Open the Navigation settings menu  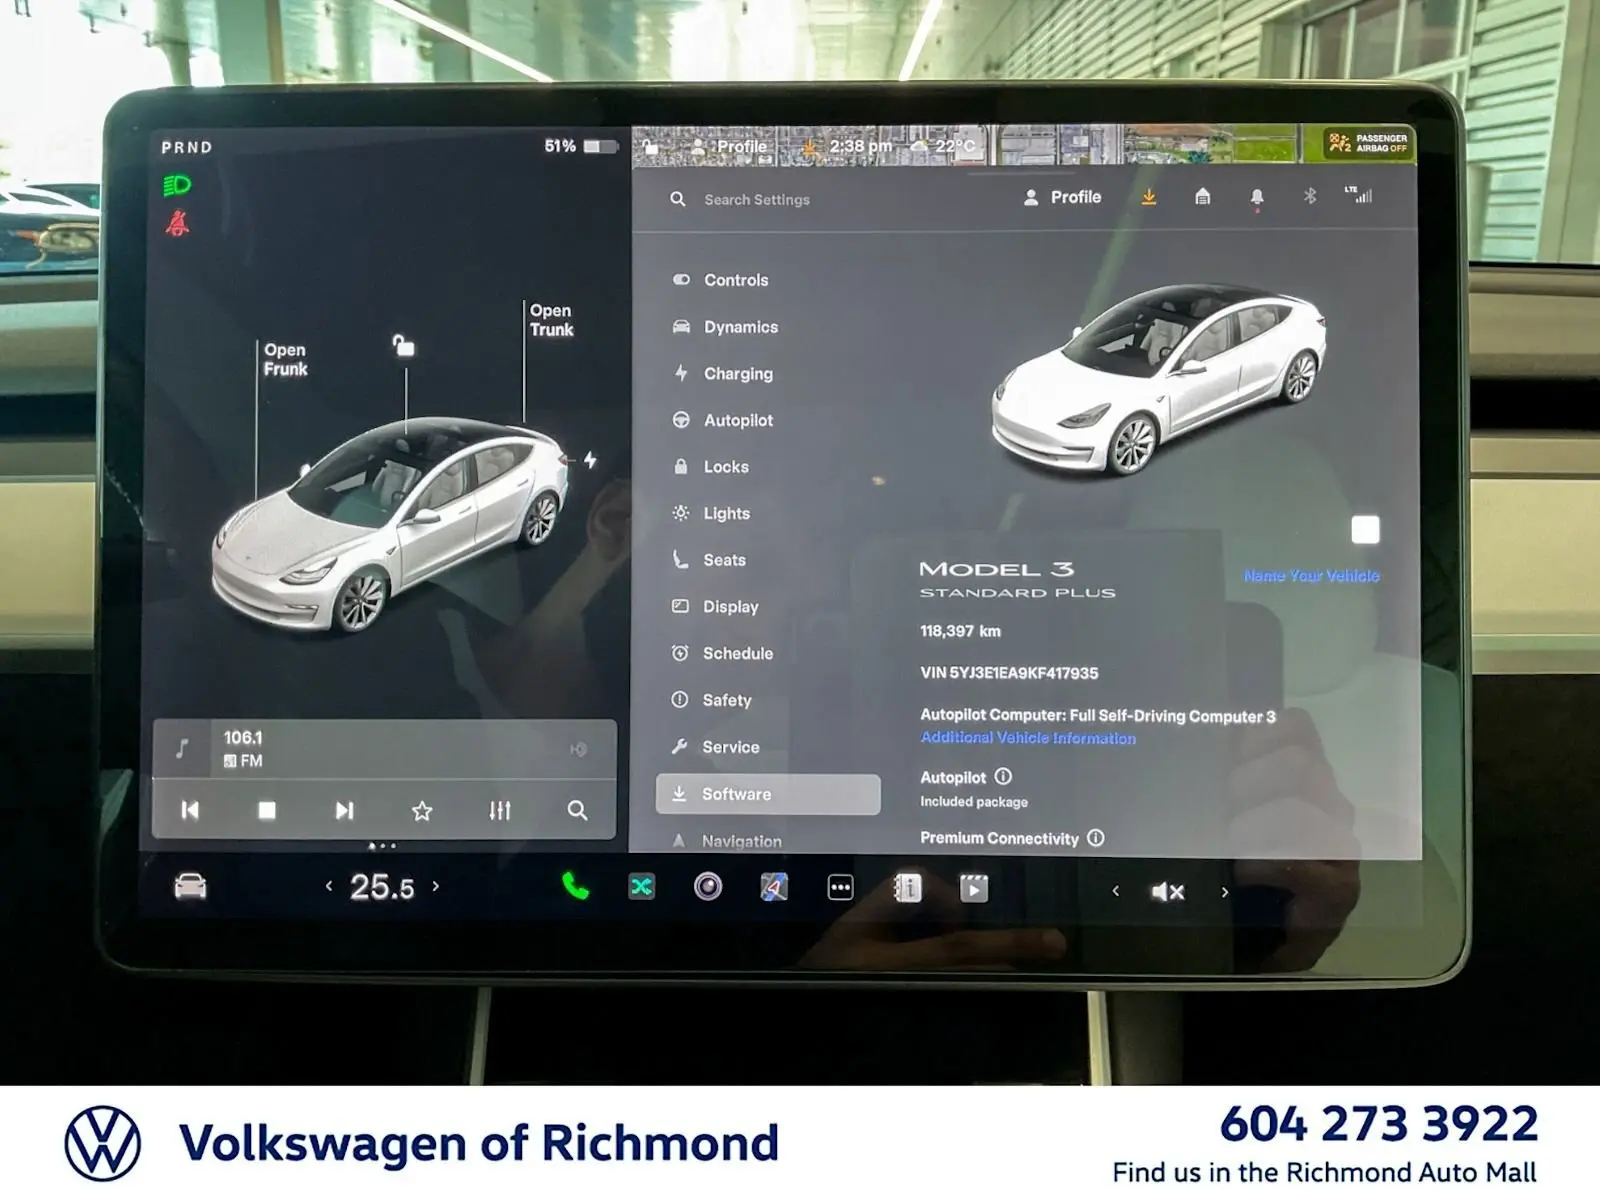click(x=727, y=841)
